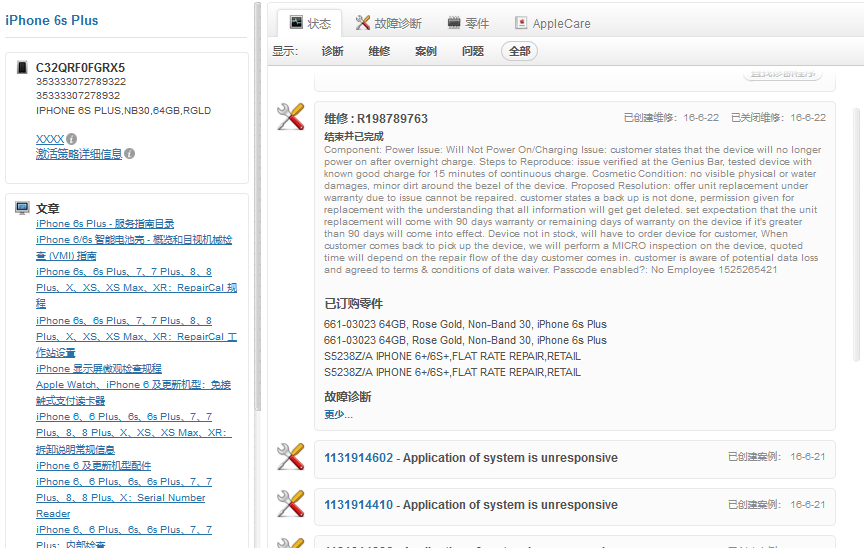Open the RepairCal 规程 article link
864x548 pixels.
pyautogui.click(x=136, y=287)
